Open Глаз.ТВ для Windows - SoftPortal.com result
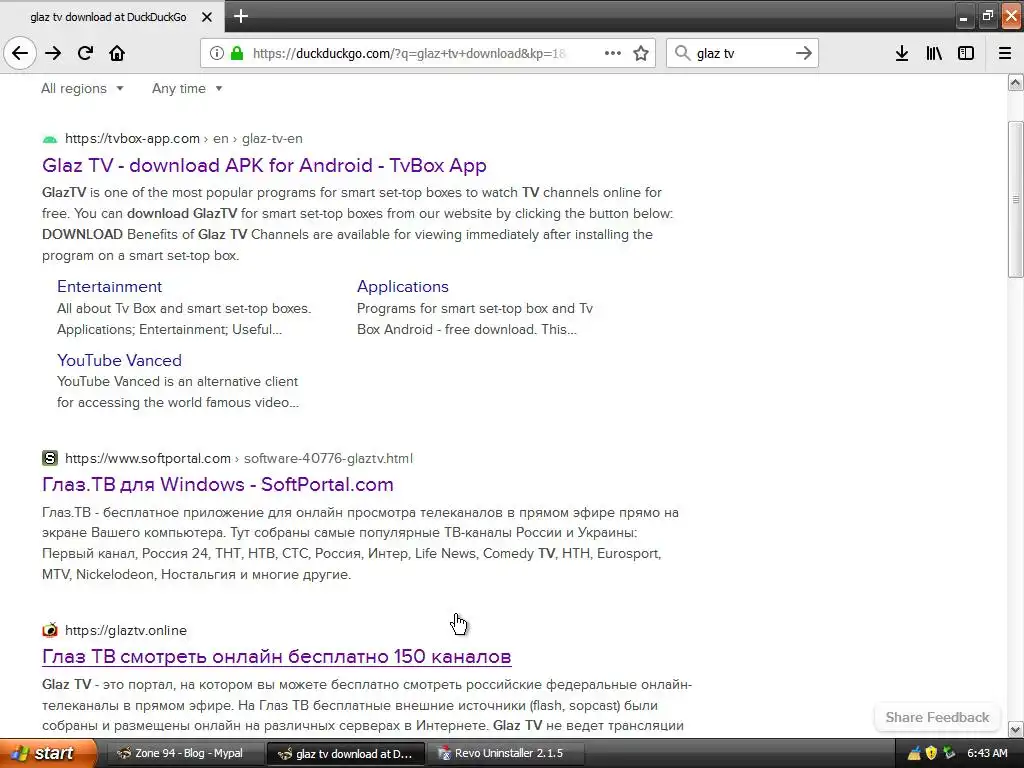 click(x=217, y=484)
